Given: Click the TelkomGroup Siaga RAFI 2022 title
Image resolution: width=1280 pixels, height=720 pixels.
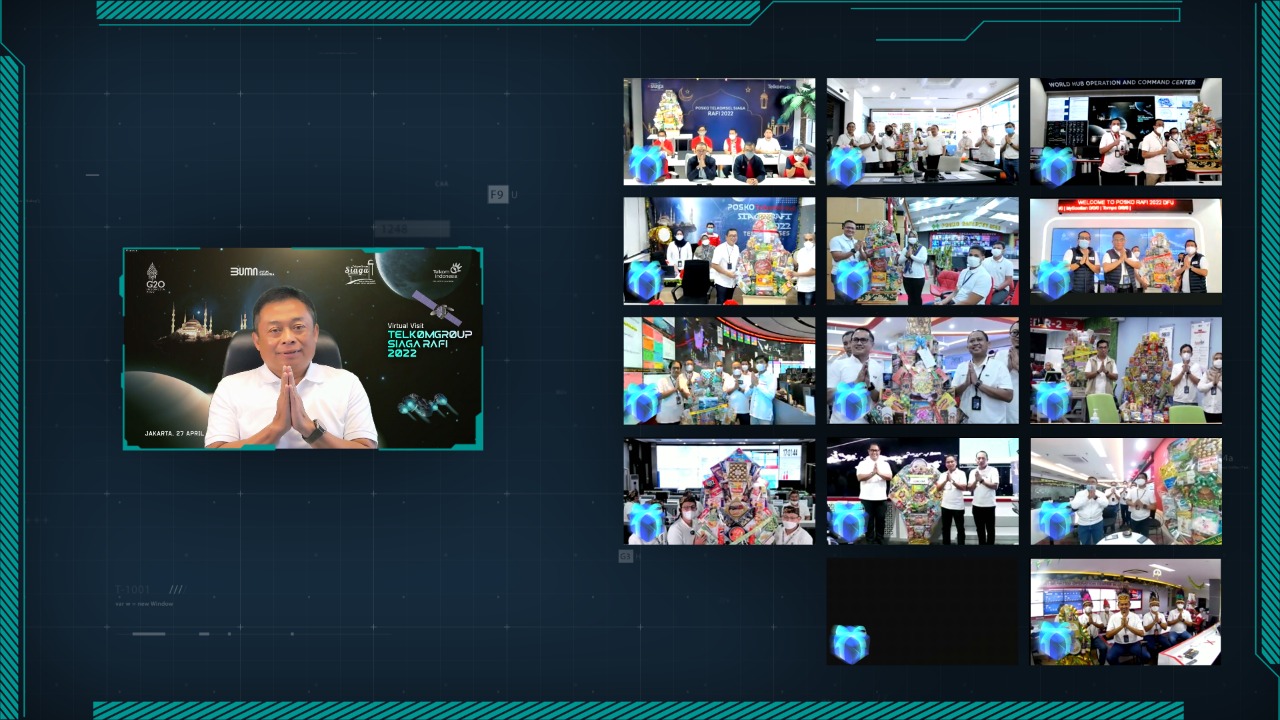Looking at the screenshot, I should pos(429,339).
